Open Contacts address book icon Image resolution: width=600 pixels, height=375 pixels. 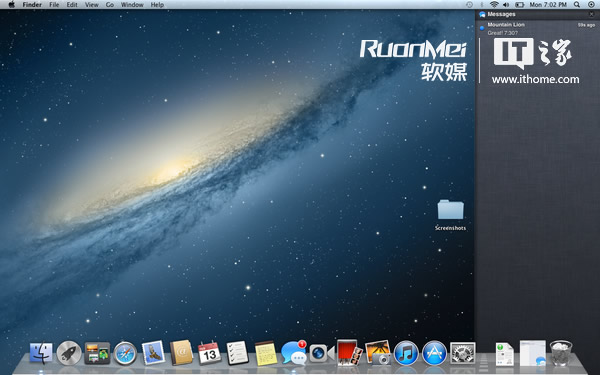coord(181,352)
